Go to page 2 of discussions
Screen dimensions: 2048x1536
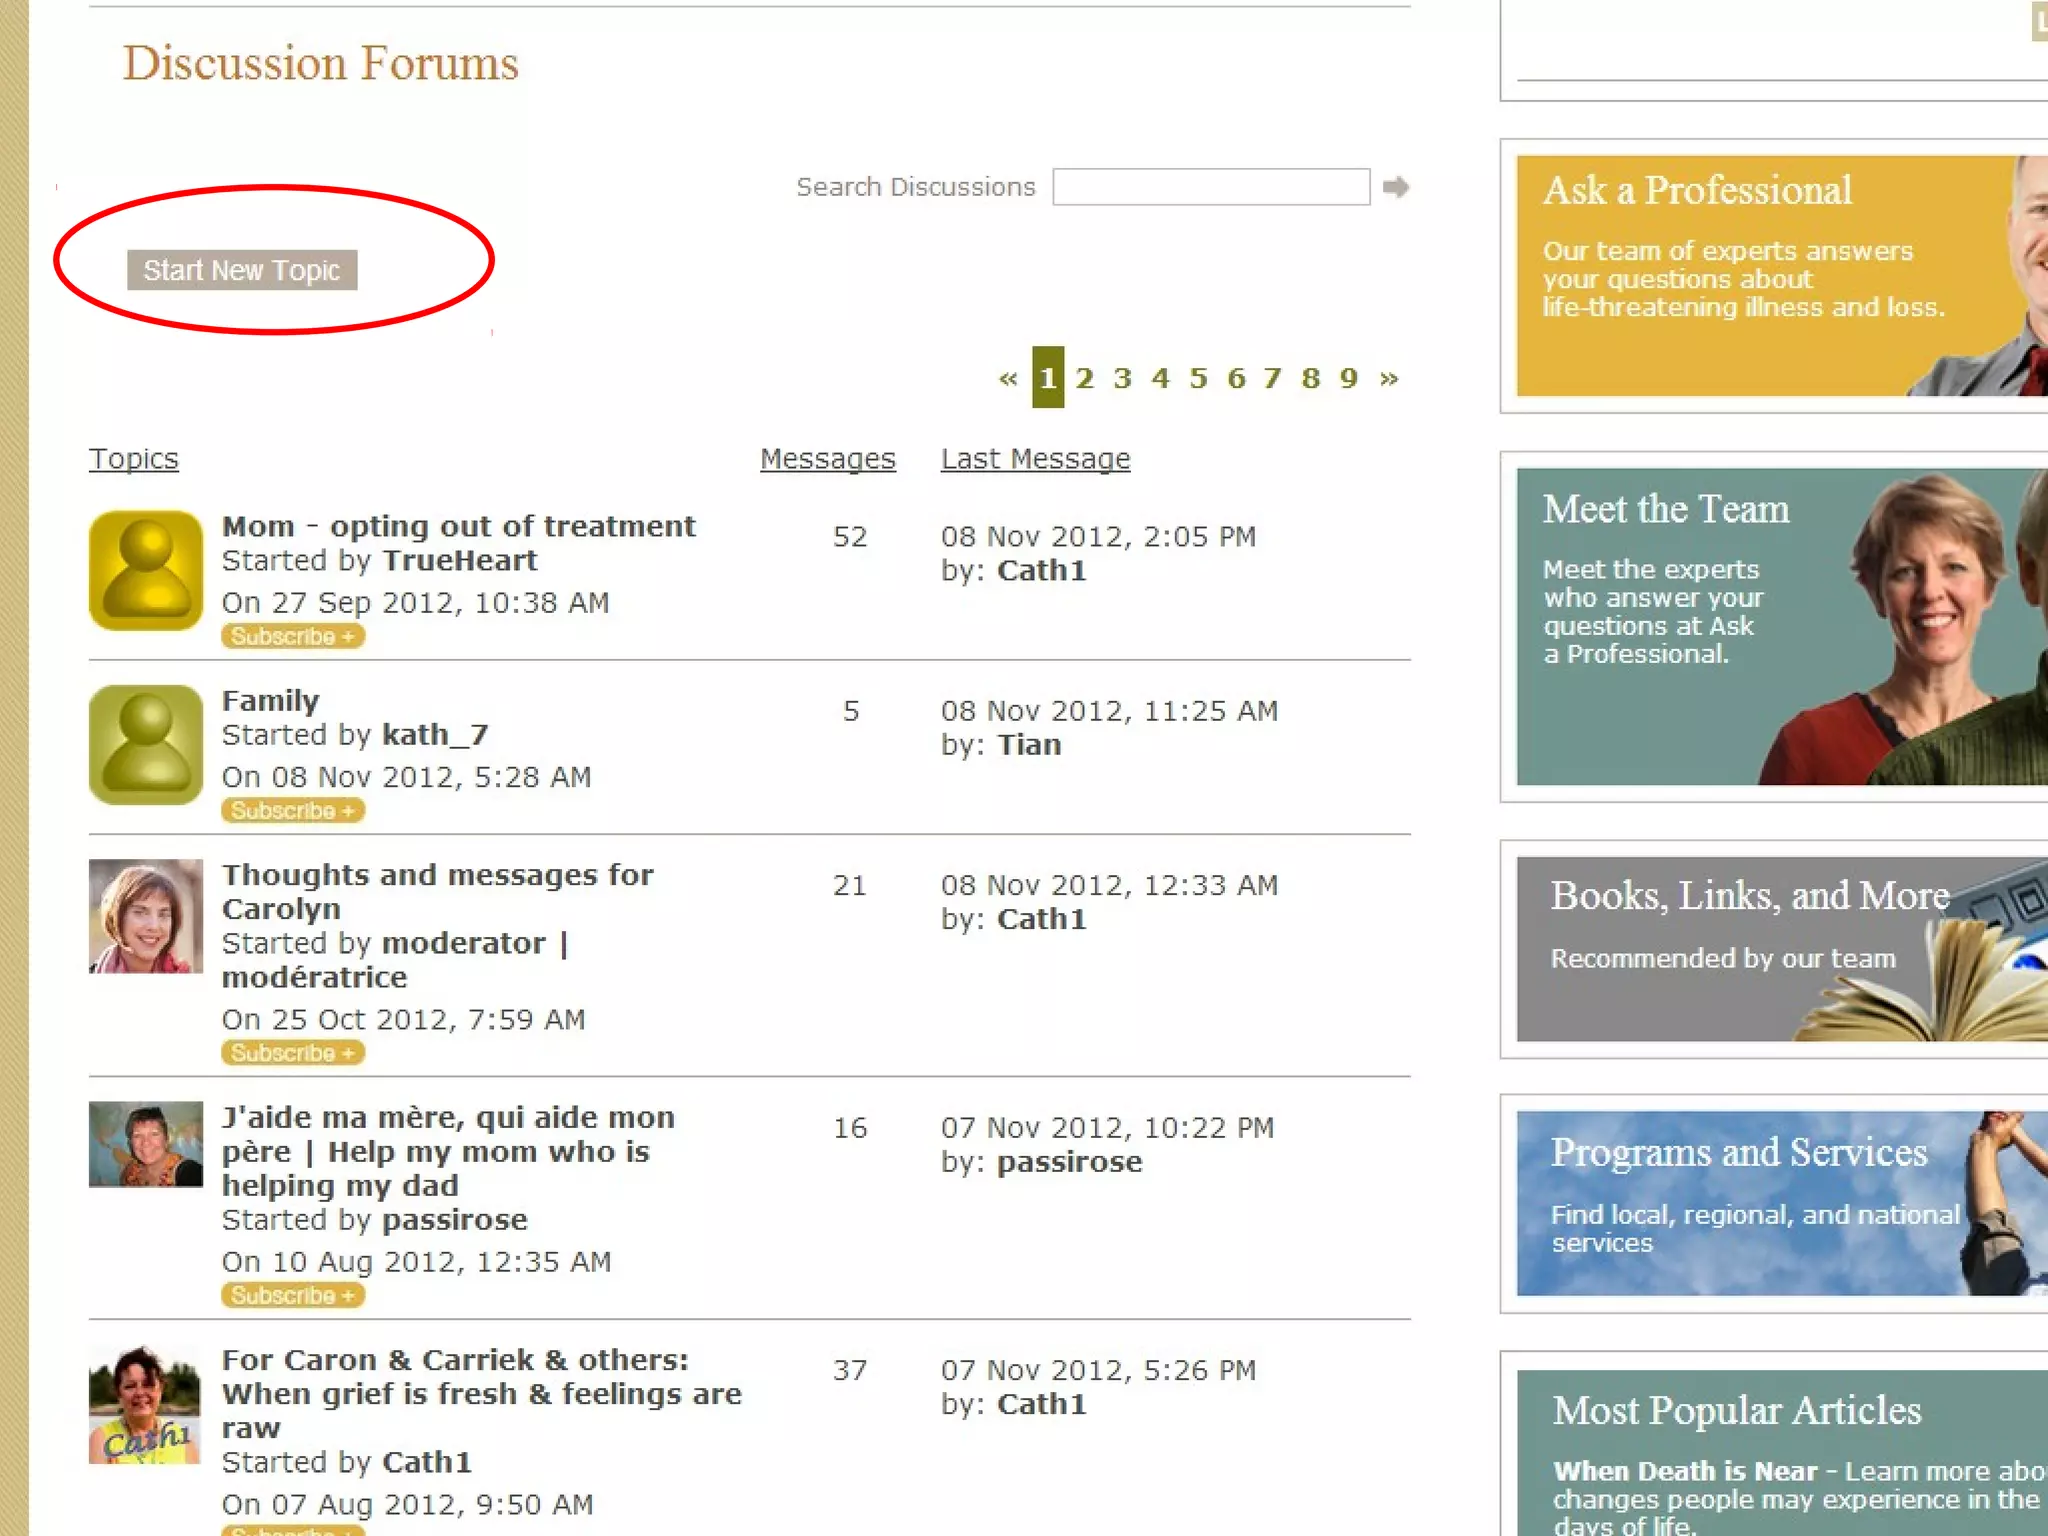tap(1085, 378)
